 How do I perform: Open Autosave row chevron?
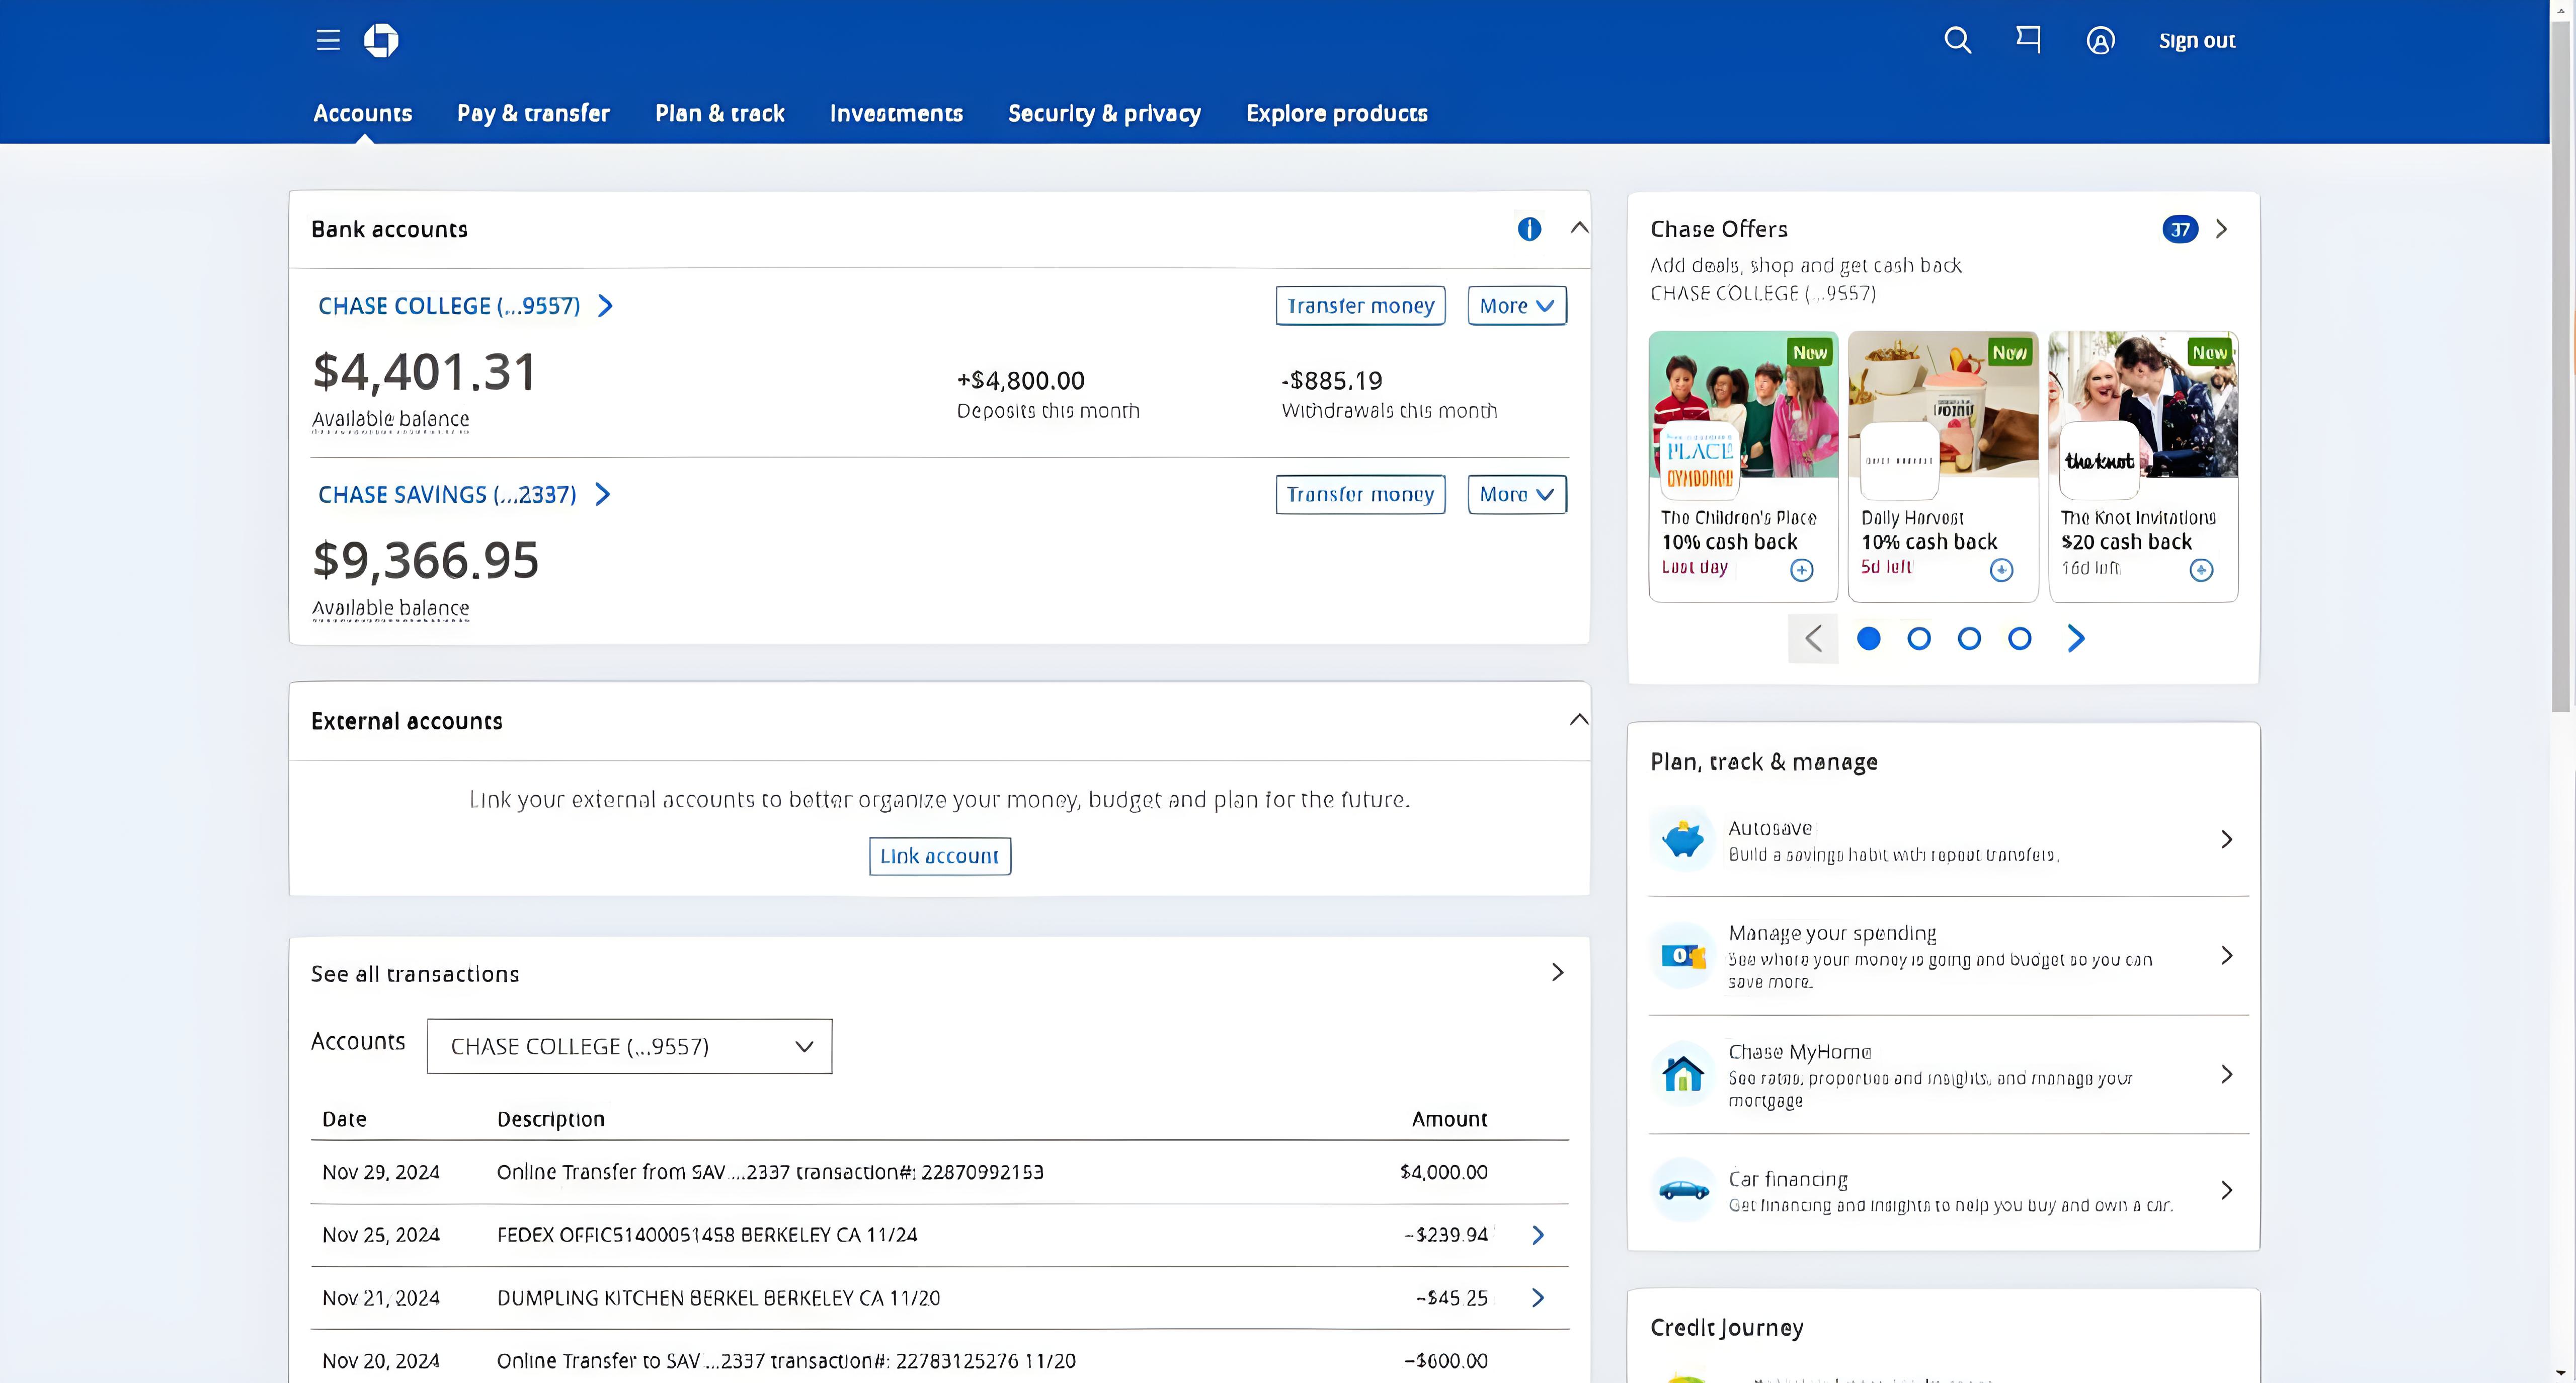point(2226,839)
